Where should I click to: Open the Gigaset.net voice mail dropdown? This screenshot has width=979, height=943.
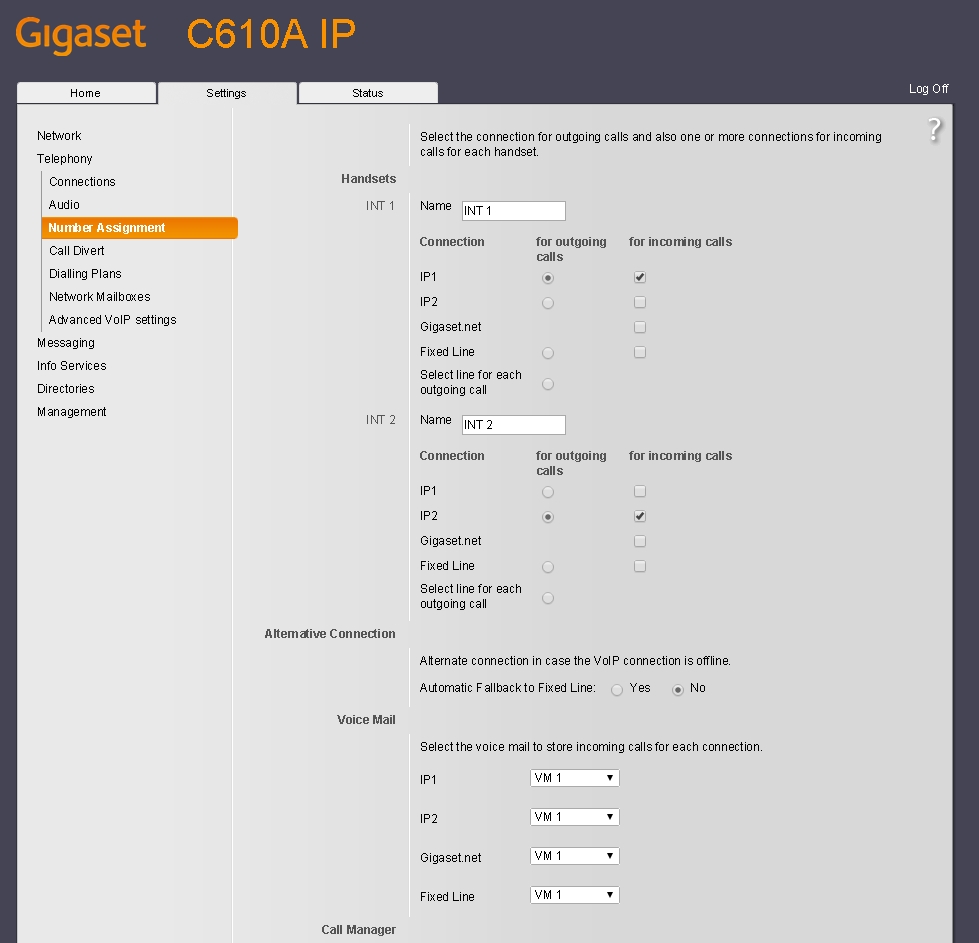coord(574,856)
